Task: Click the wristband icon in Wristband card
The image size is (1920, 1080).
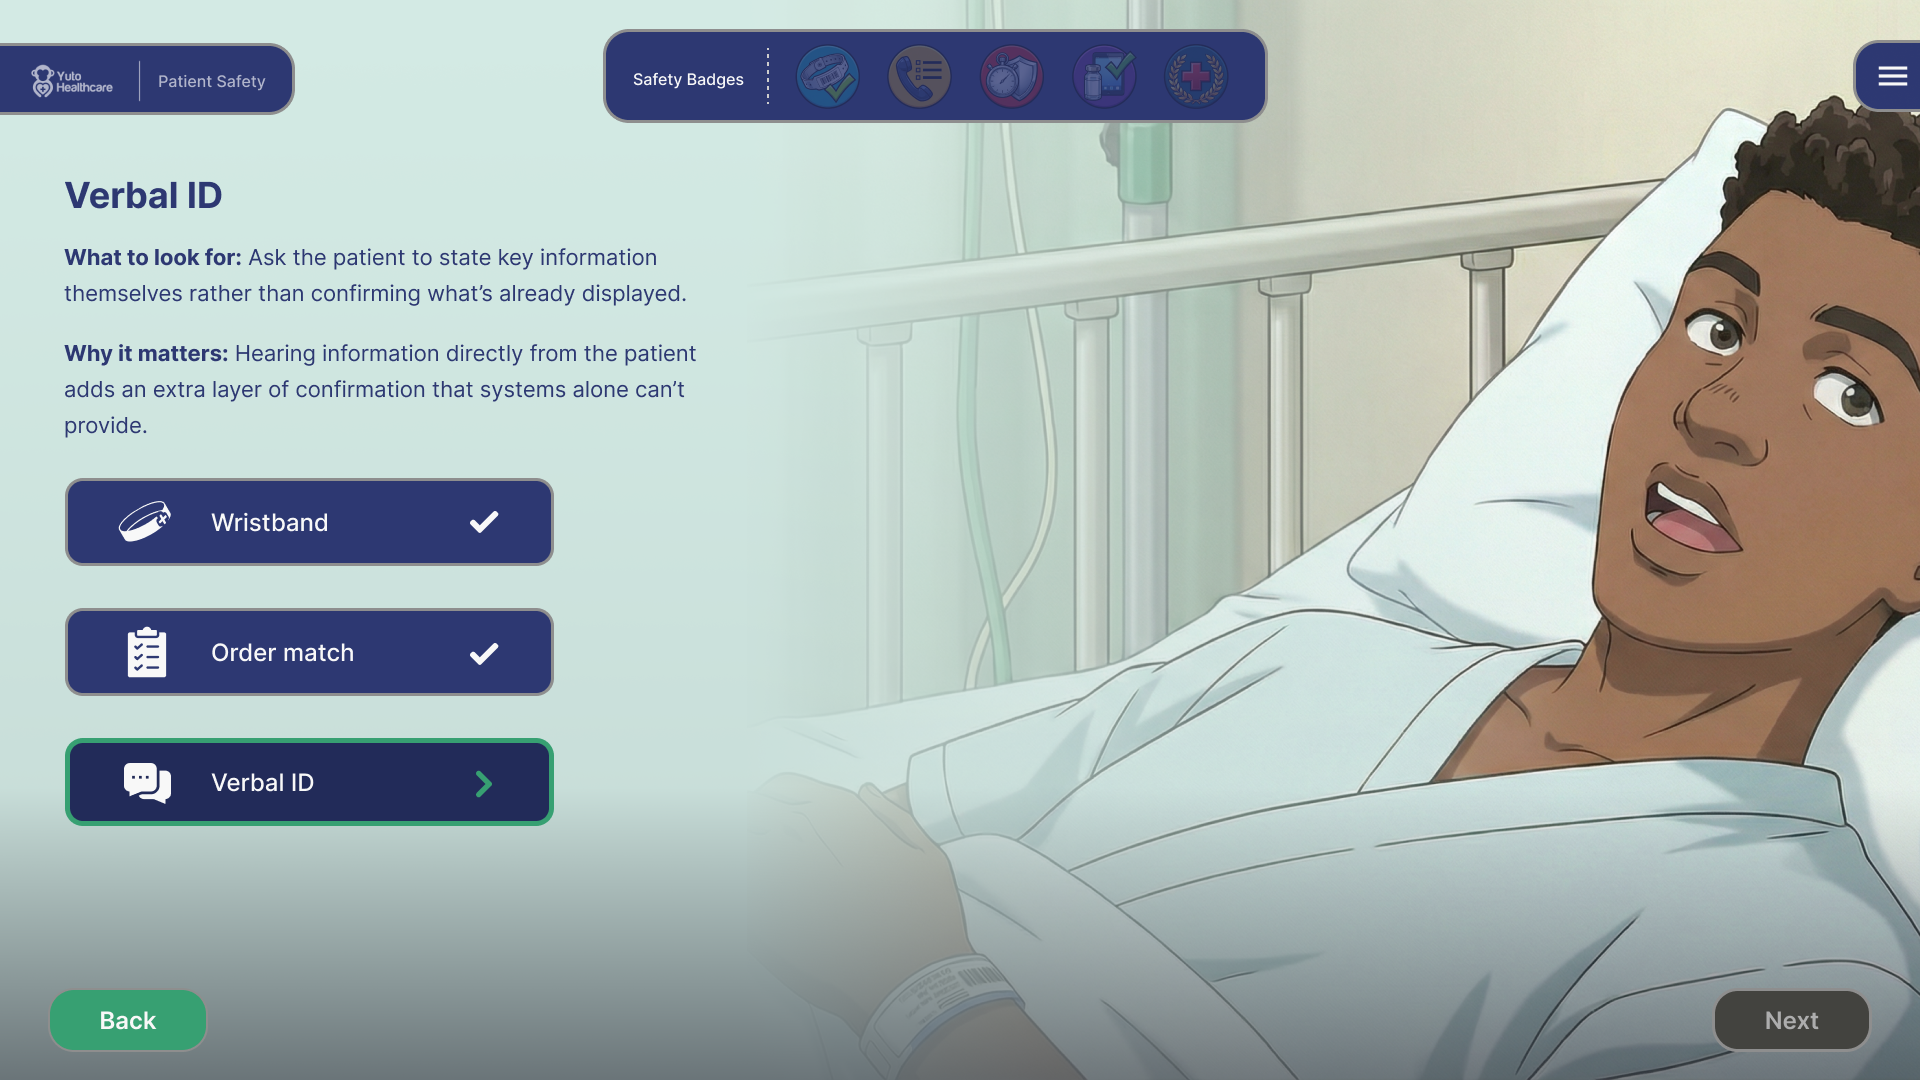Action: point(146,522)
